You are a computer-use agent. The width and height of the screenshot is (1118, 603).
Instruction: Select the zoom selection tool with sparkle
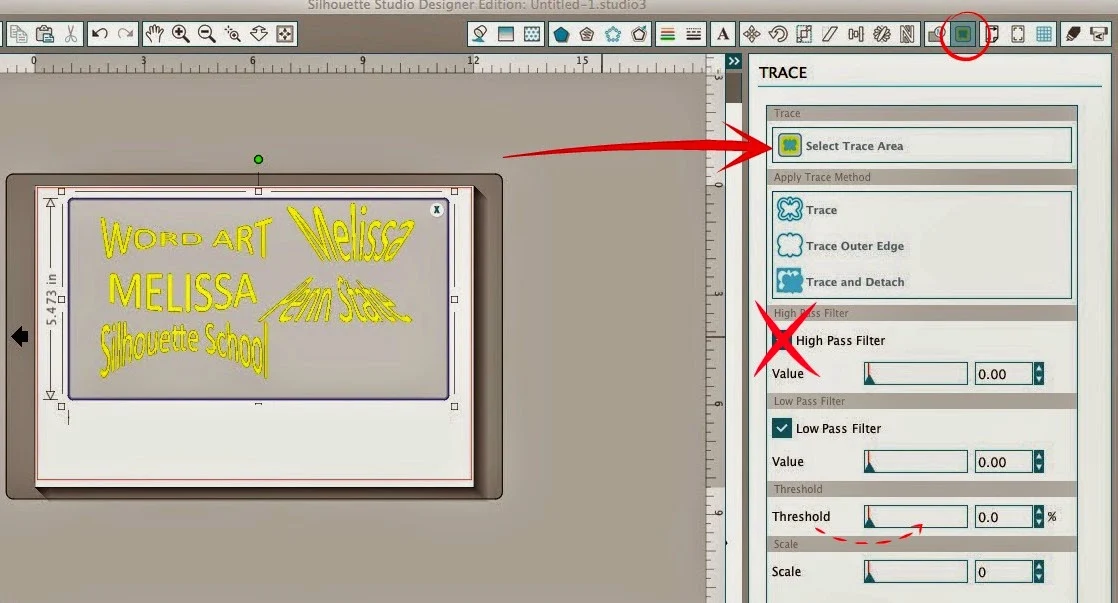tap(232, 34)
